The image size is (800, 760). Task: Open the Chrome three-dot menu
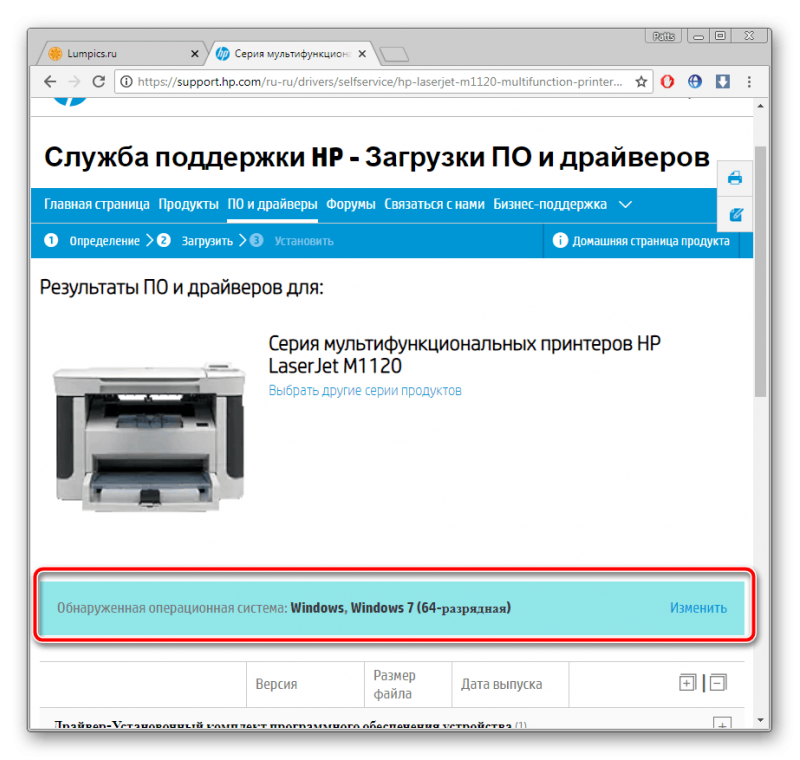pos(749,82)
